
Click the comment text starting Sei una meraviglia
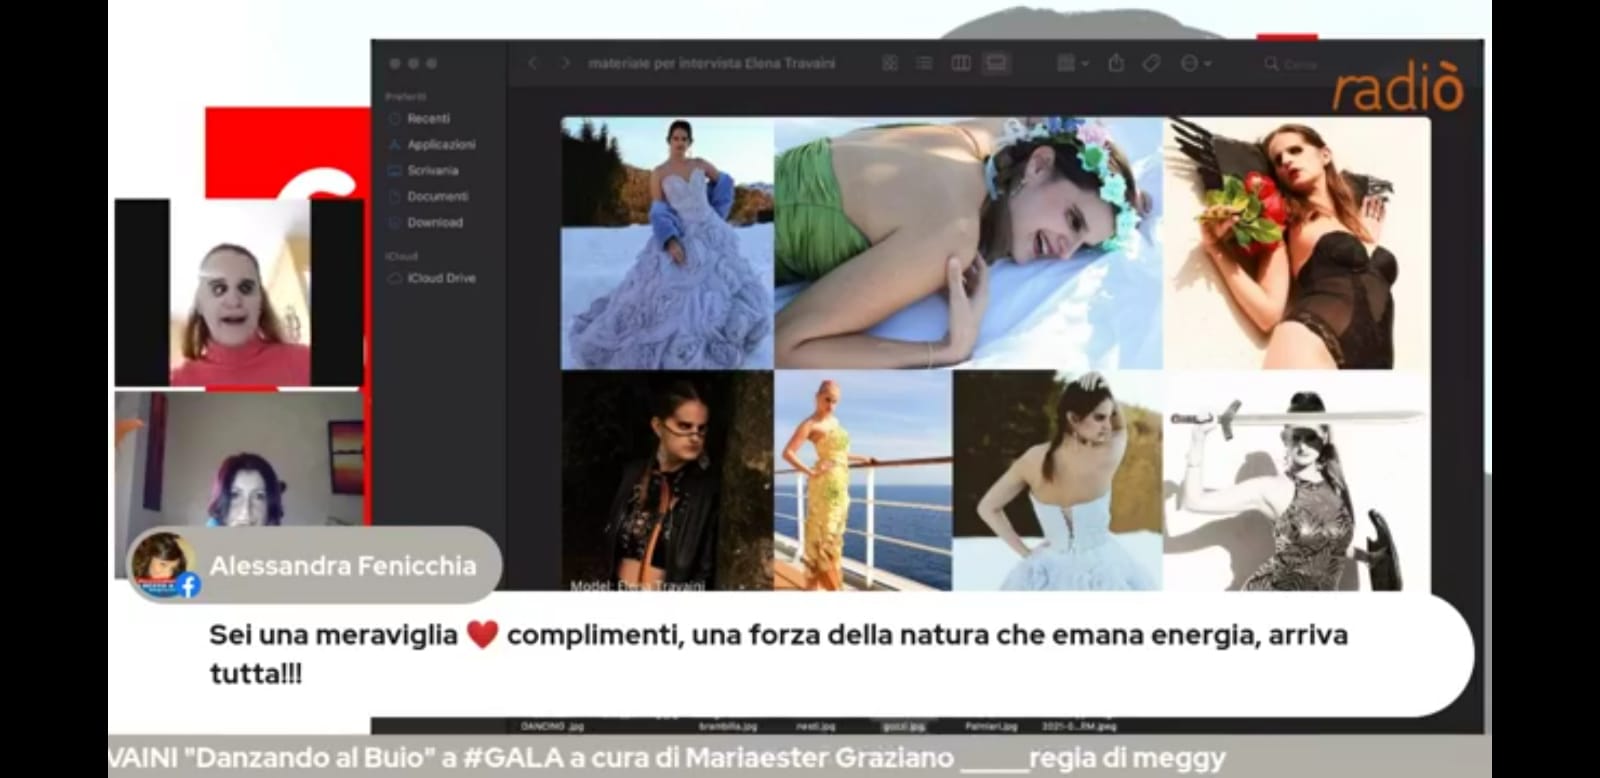(x=778, y=654)
